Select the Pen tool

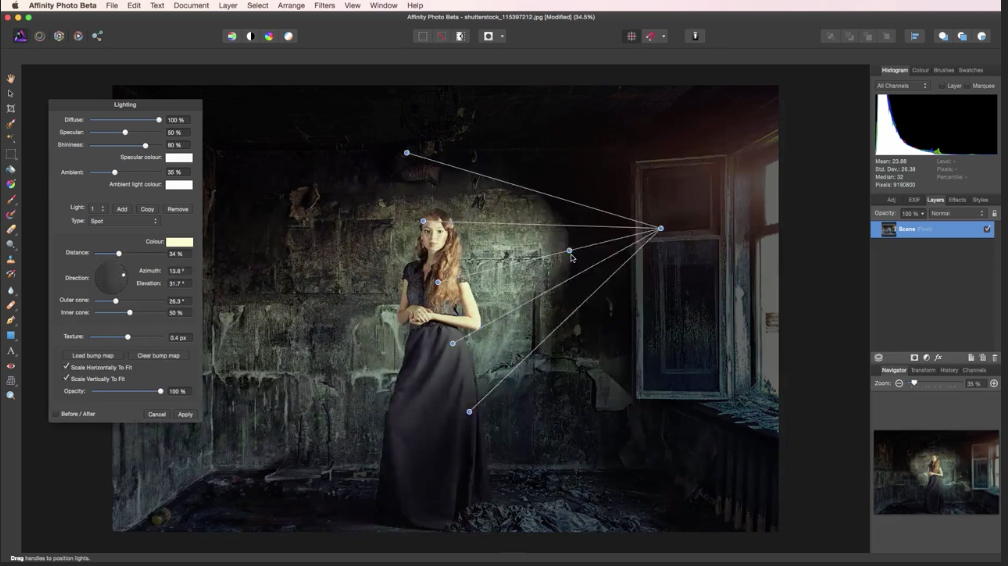11,320
